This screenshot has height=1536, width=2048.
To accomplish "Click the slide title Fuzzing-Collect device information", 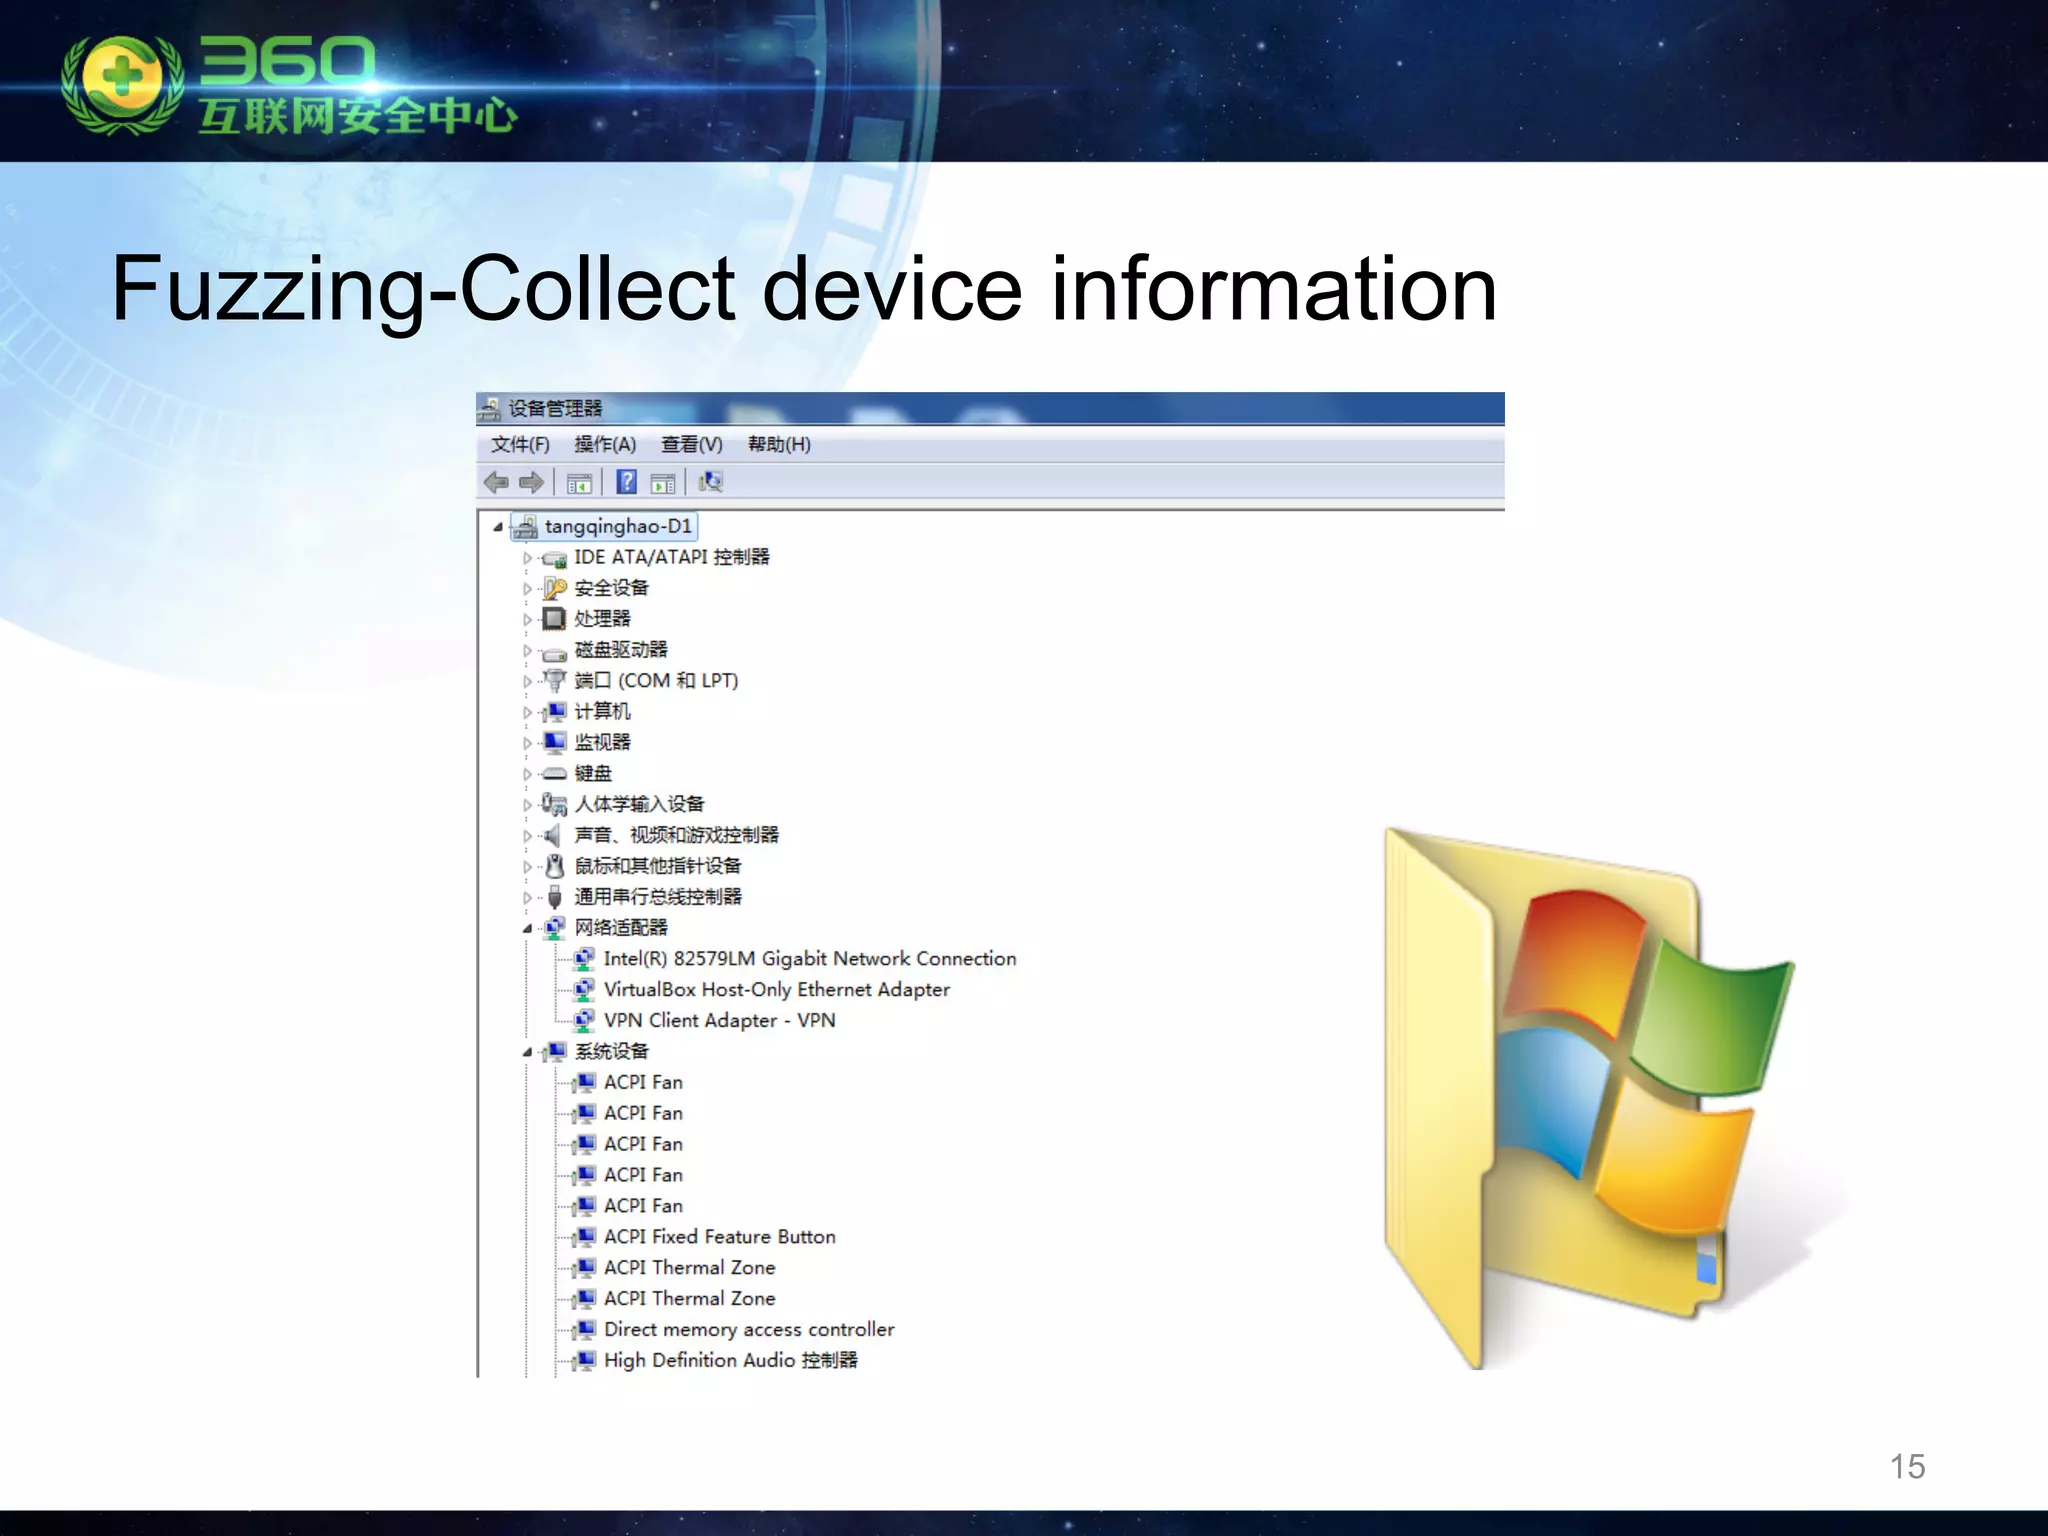I will [804, 290].
